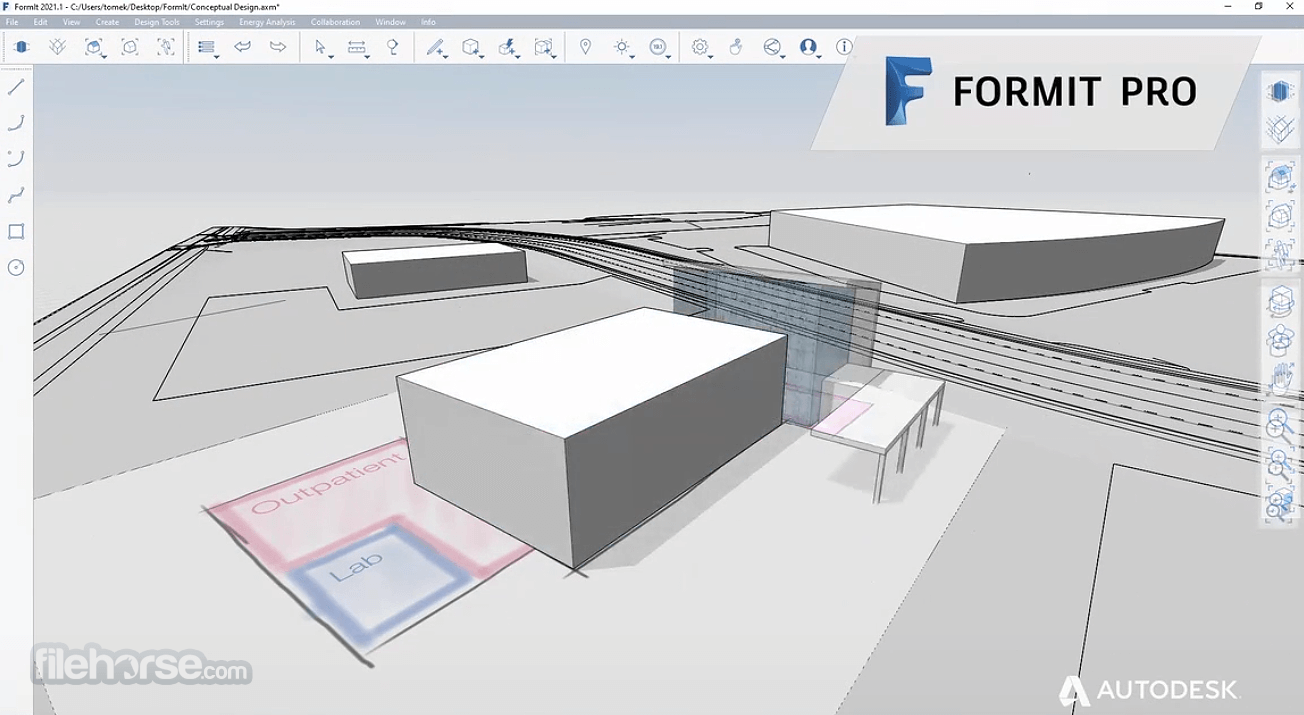Select the three-point arc tool below the Arc tool
The image size is (1304, 715).
pos(16,159)
